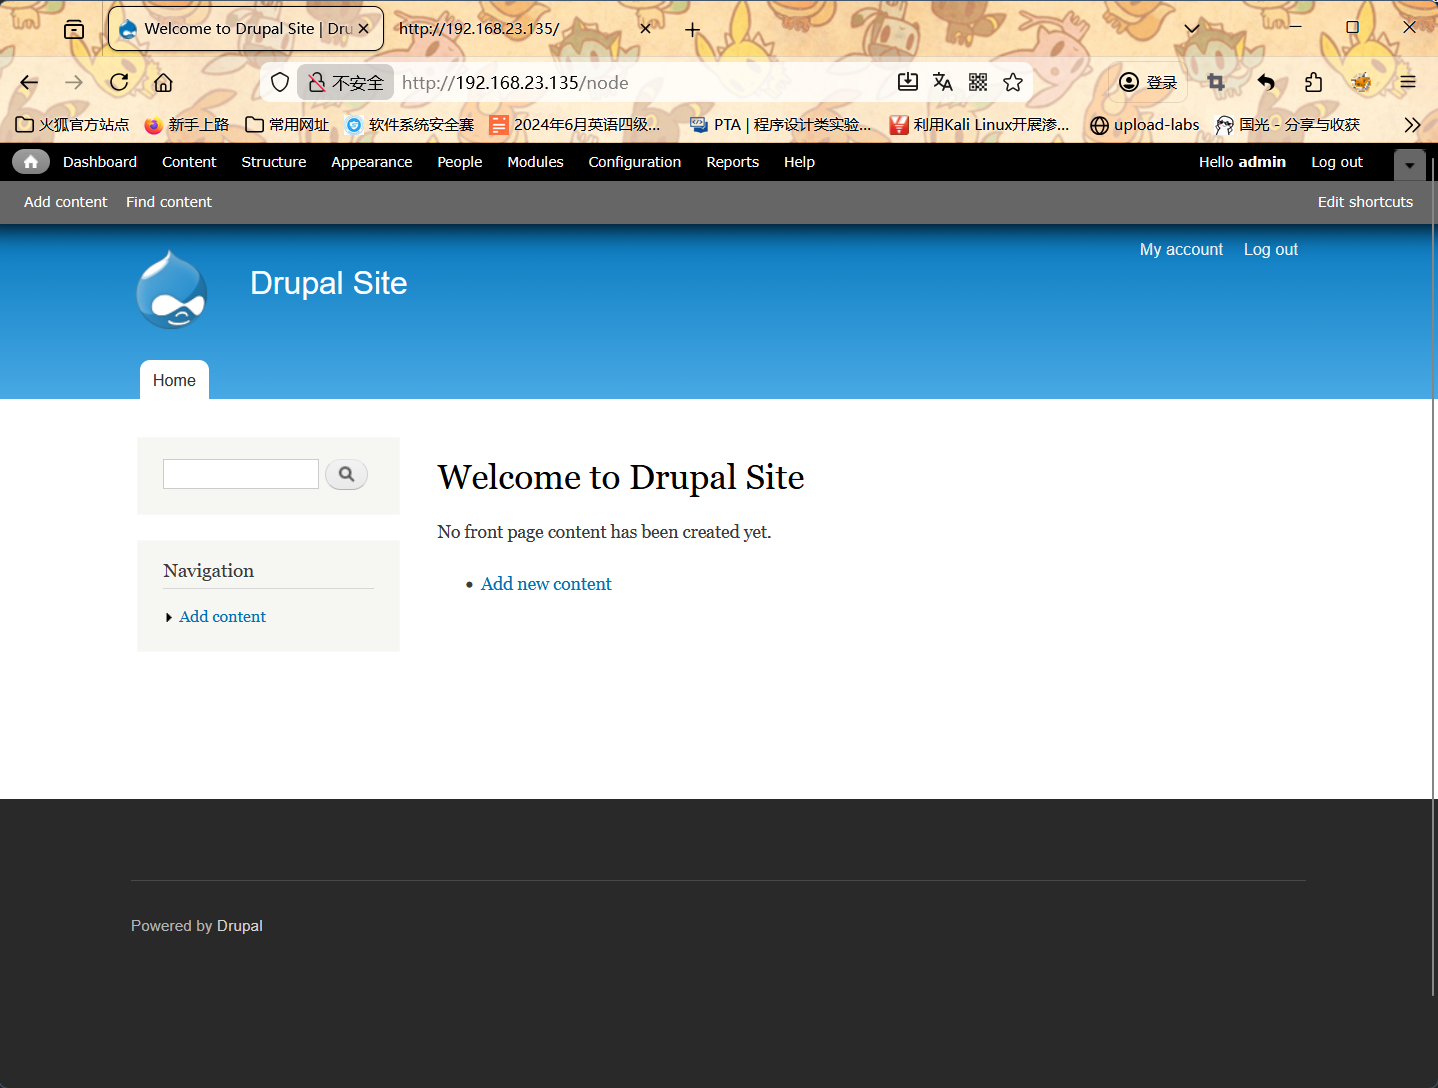The width and height of the screenshot is (1438, 1088).
Task: Click the Add new content link
Action: click(546, 584)
